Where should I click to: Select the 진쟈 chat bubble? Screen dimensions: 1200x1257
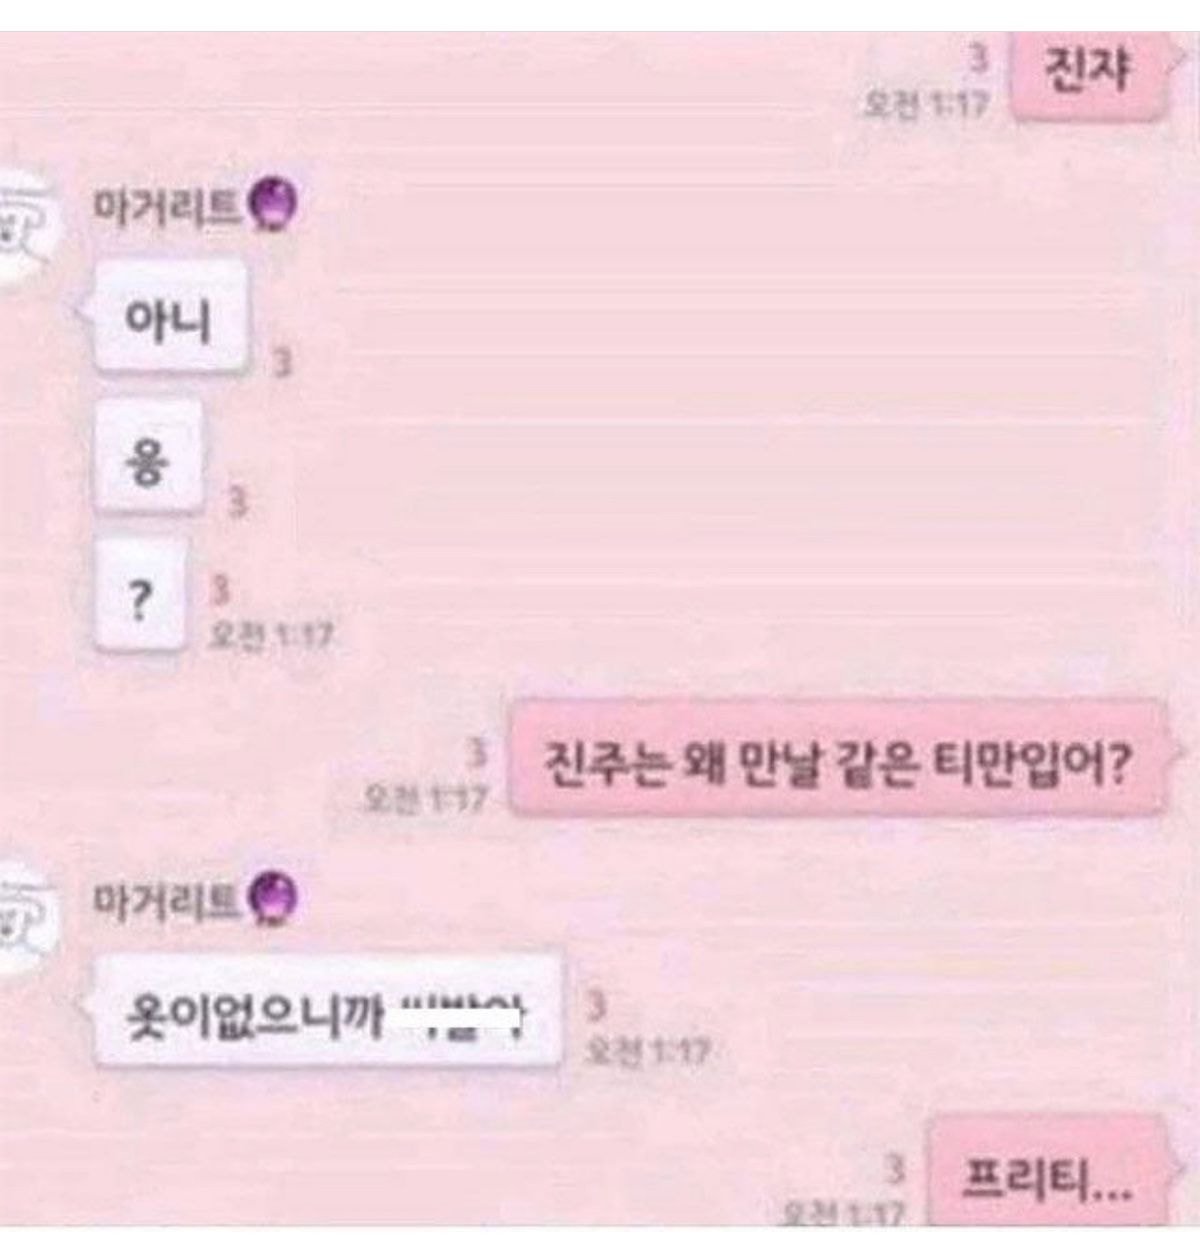click(1089, 75)
